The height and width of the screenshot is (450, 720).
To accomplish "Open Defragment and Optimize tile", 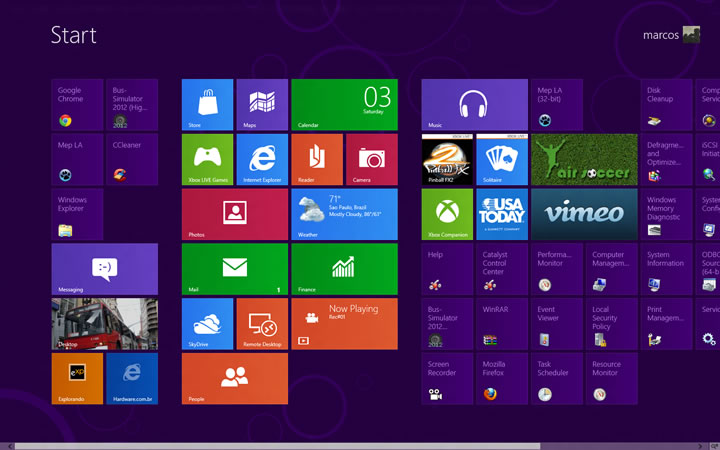I will point(666,159).
